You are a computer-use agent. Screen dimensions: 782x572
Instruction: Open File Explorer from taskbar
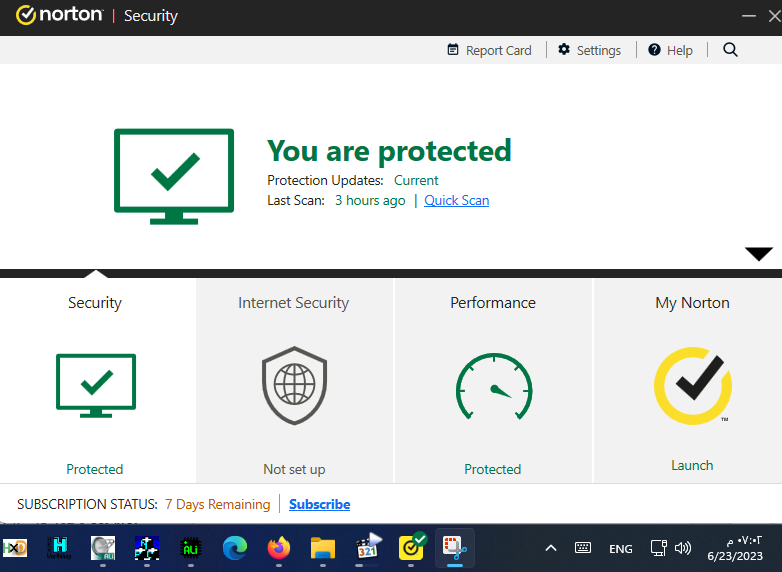(323, 548)
